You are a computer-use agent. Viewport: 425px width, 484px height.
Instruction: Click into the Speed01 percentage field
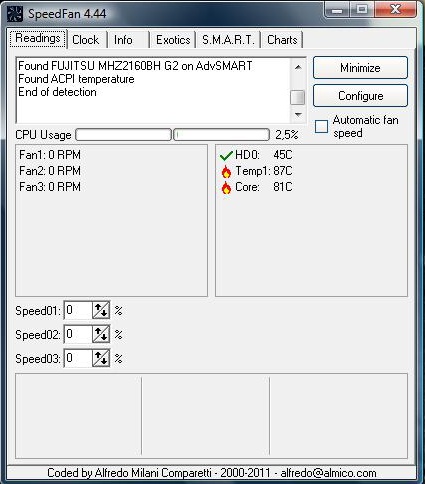pyautogui.click(x=78, y=310)
